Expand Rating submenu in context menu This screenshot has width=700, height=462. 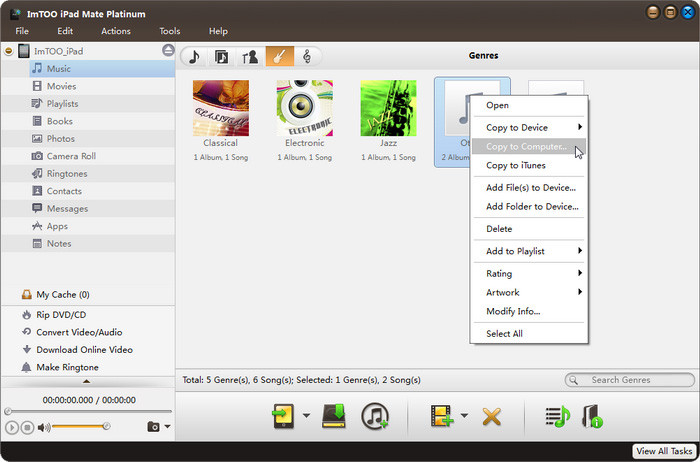tap(529, 274)
